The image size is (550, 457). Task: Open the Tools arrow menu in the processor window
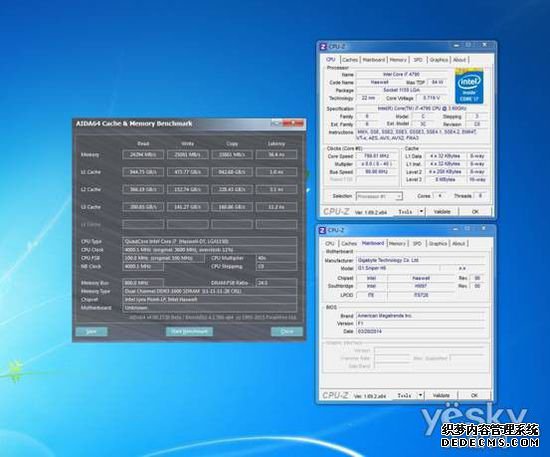tap(421, 211)
